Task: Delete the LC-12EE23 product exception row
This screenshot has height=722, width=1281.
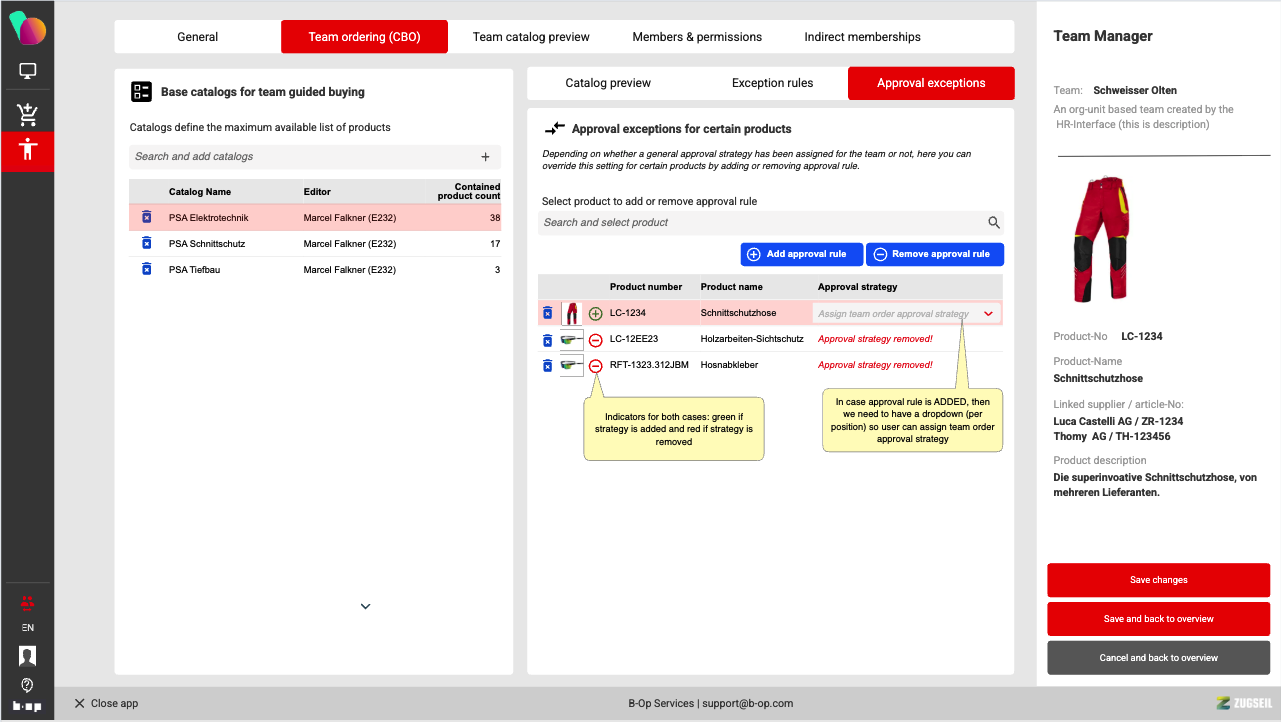Action: (547, 340)
